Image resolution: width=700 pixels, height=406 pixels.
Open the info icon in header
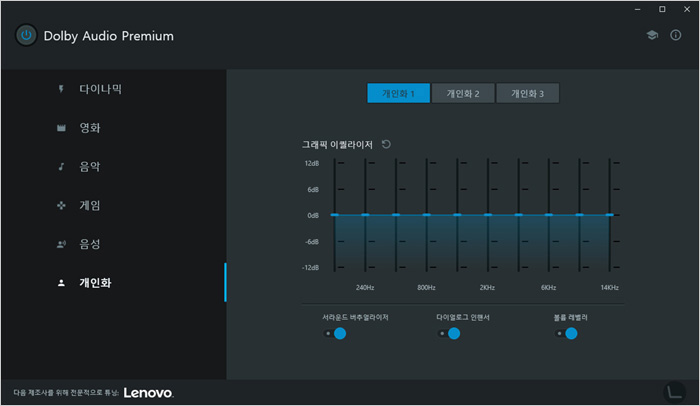(x=675, y=35)
